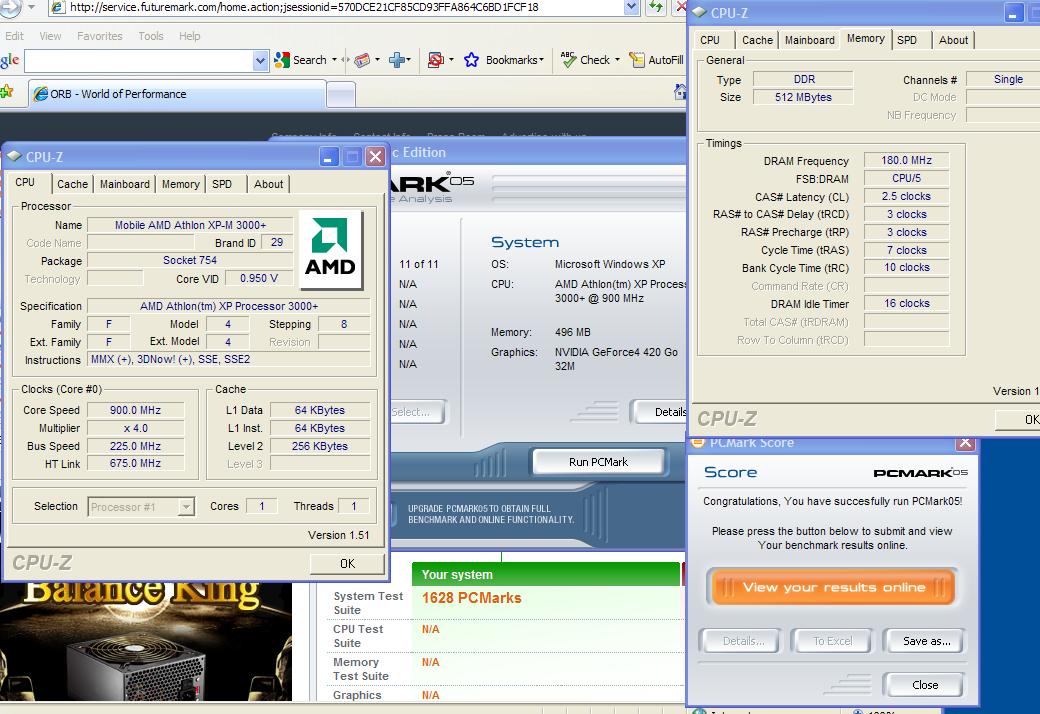Click Save as... in PCMark Score dialog
Screen dimensions: 1040x714
[x=926, y=641]
